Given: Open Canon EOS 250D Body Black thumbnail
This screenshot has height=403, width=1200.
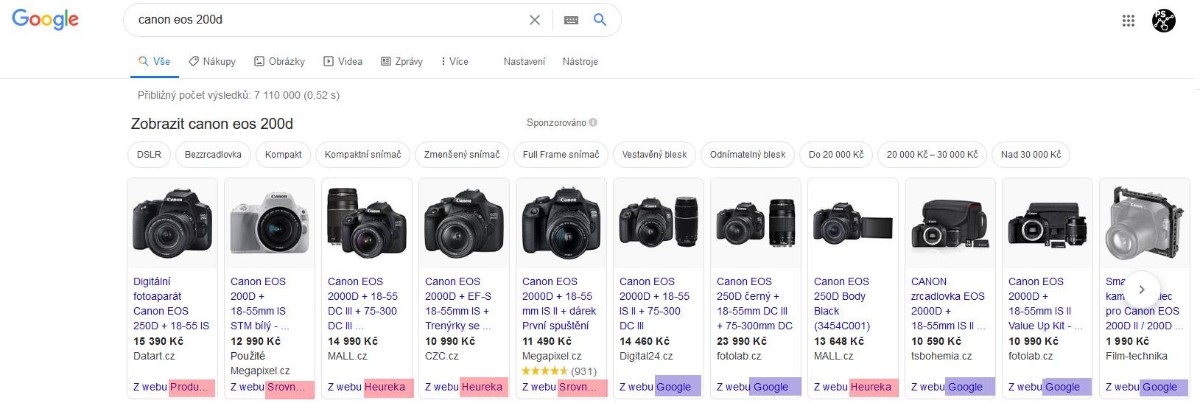Looking at the screenshot, I should (852, 224).
